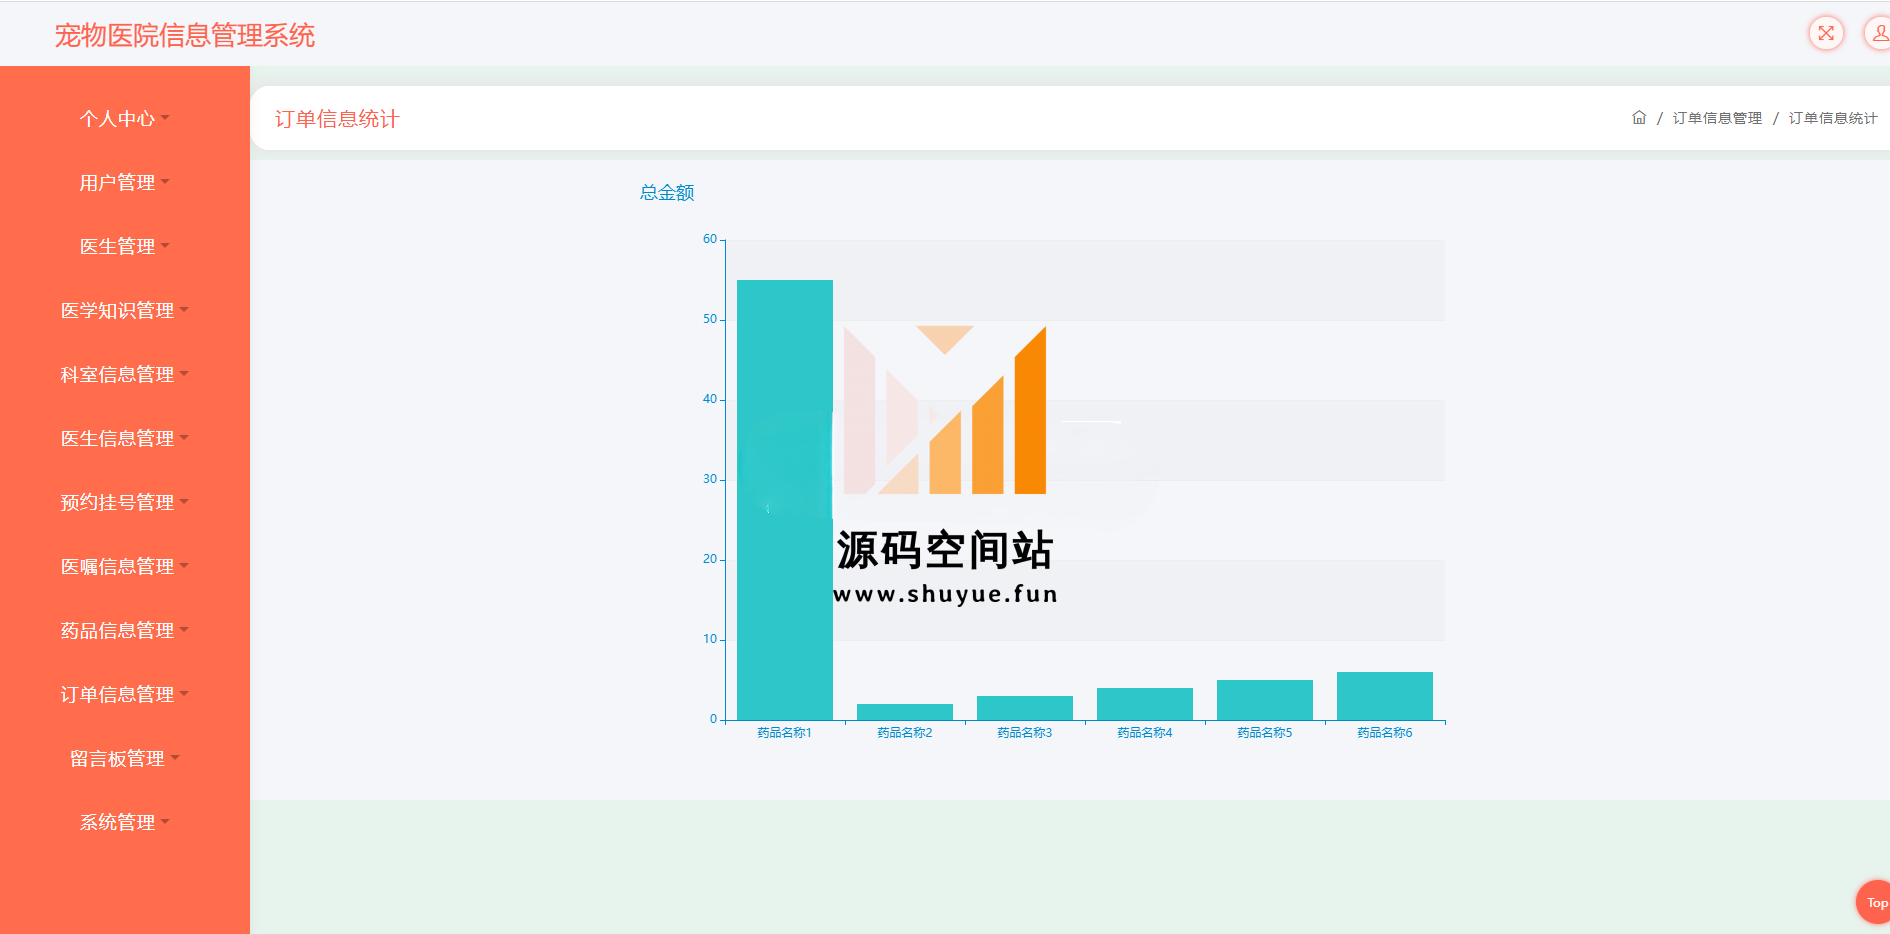Click the 总金额 chart title
This screenshot has height=934, width=1890.
coord(667,192)
